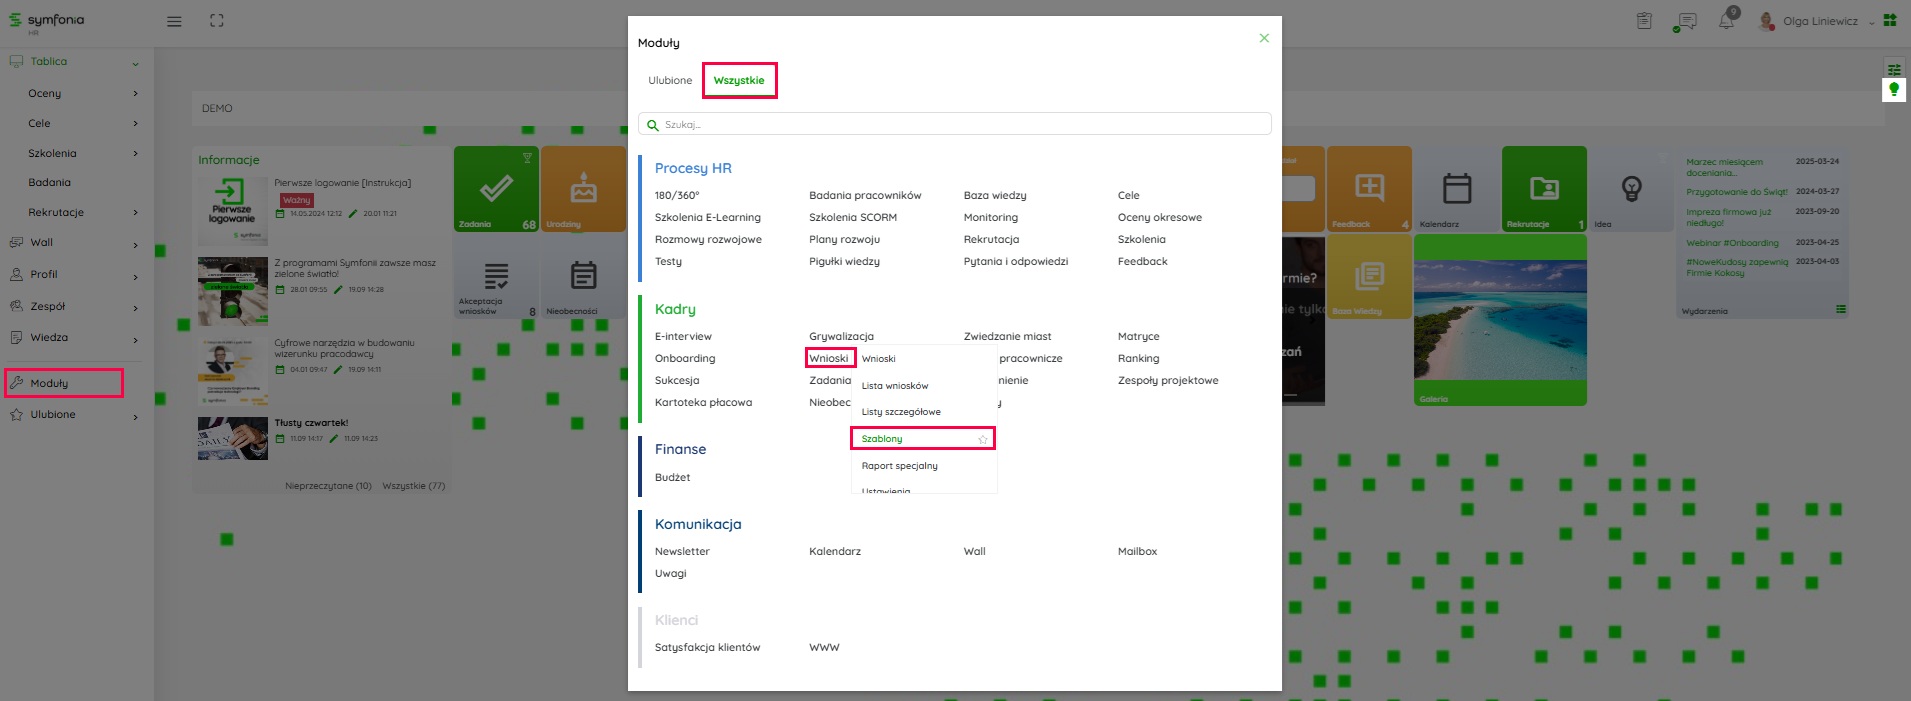Open the clipboard tasks icon in header
The height and width of the screenshot is (701, 1911).
pos(1644,21)
